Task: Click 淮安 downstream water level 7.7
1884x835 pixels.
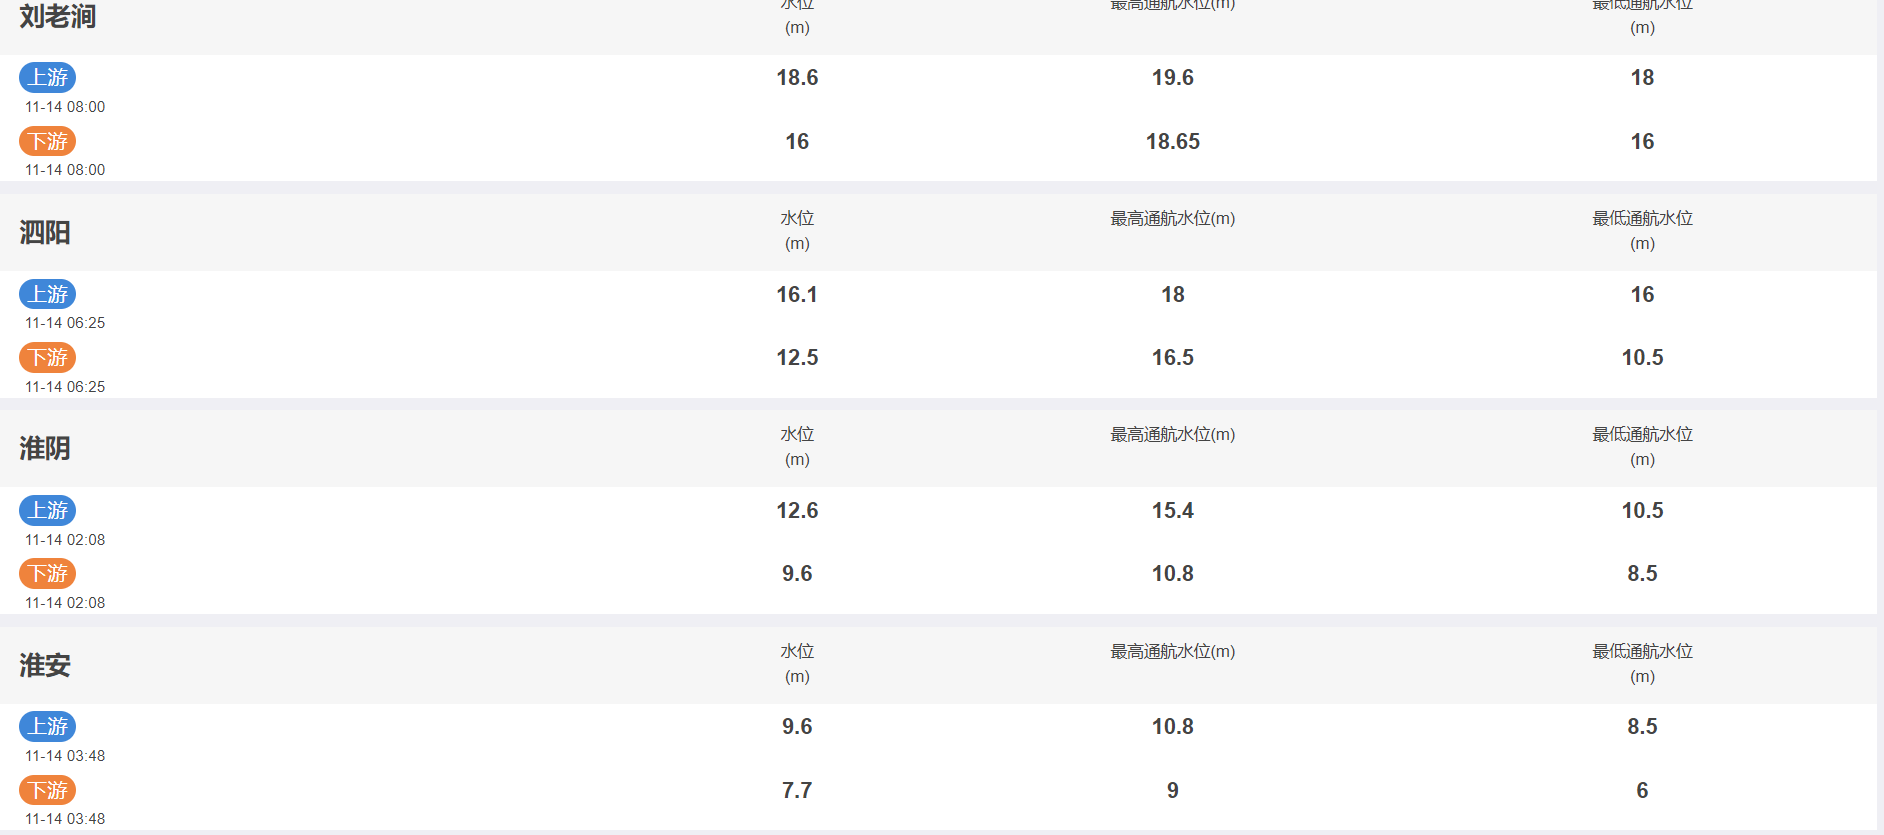Action: click(x=797, y=790)
